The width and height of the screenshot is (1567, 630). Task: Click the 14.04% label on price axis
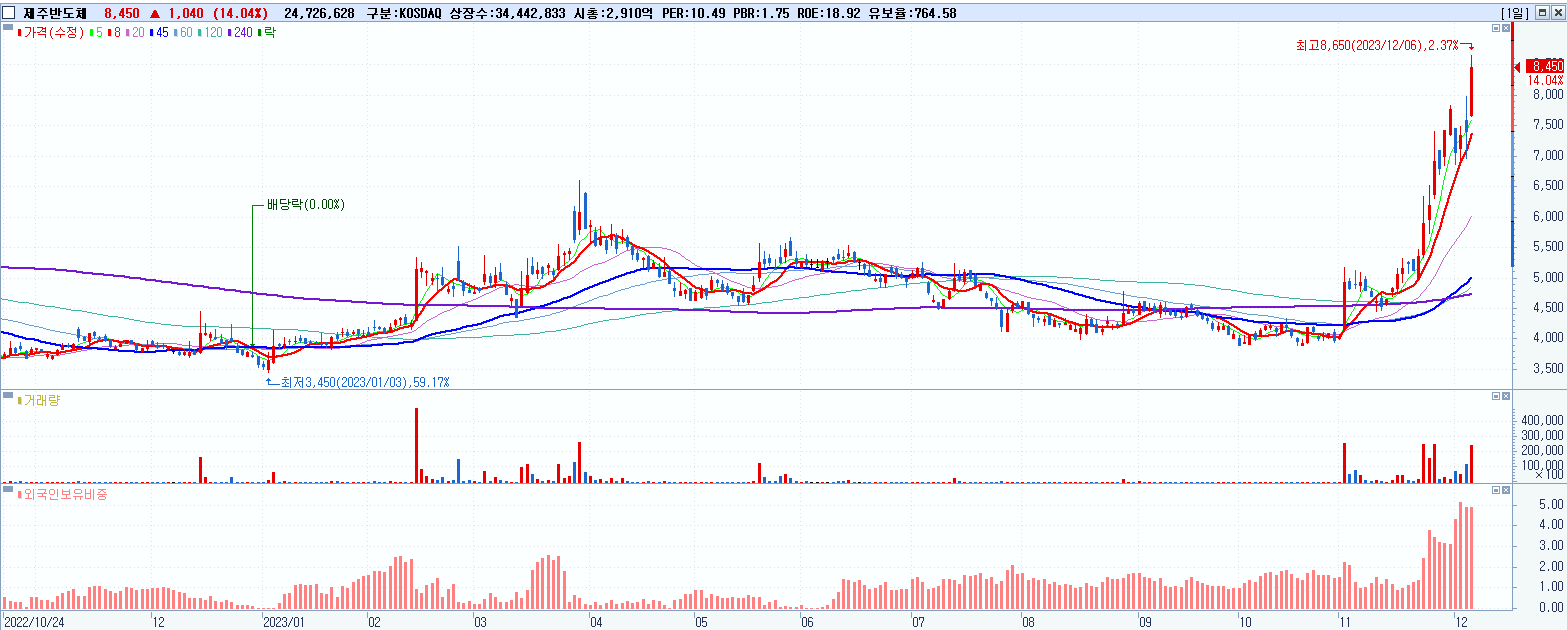[x=1546, y=80]
